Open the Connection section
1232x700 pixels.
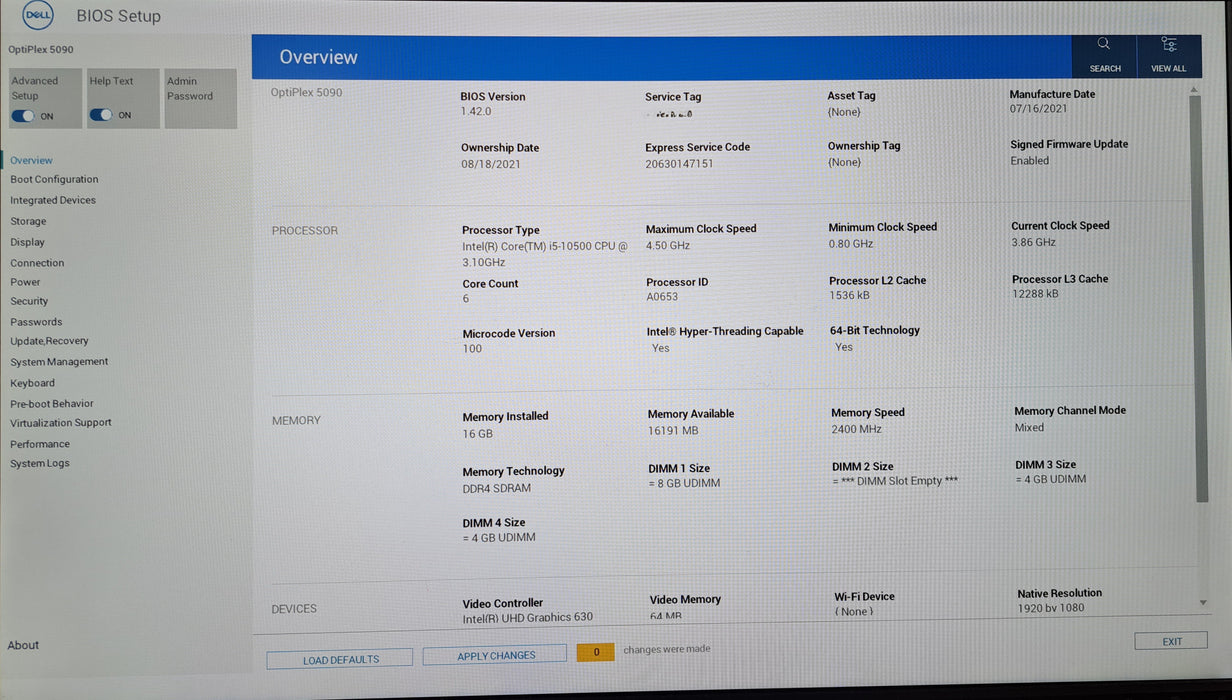point(37,263)
